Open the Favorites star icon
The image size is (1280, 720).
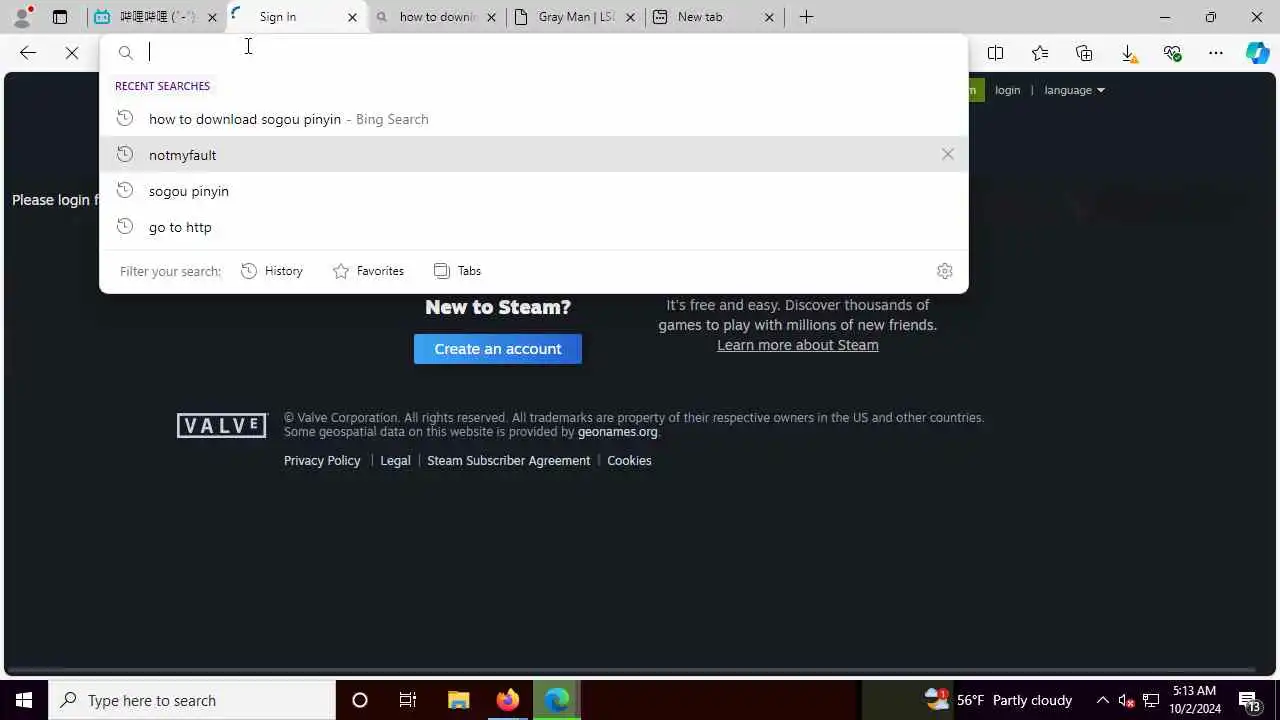(x=1040, y=53)
